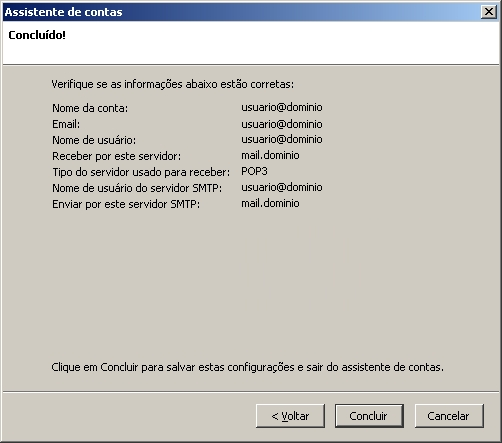Close the Assistente de contas window

(489, 12)
